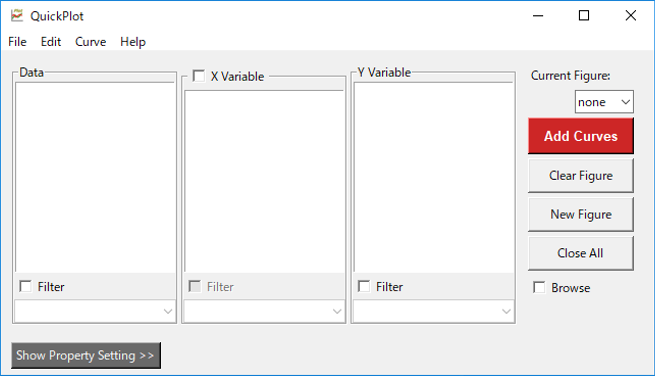655x376 pixels.
Task: Open the Help menu
Action: click(x=133, y=42)
